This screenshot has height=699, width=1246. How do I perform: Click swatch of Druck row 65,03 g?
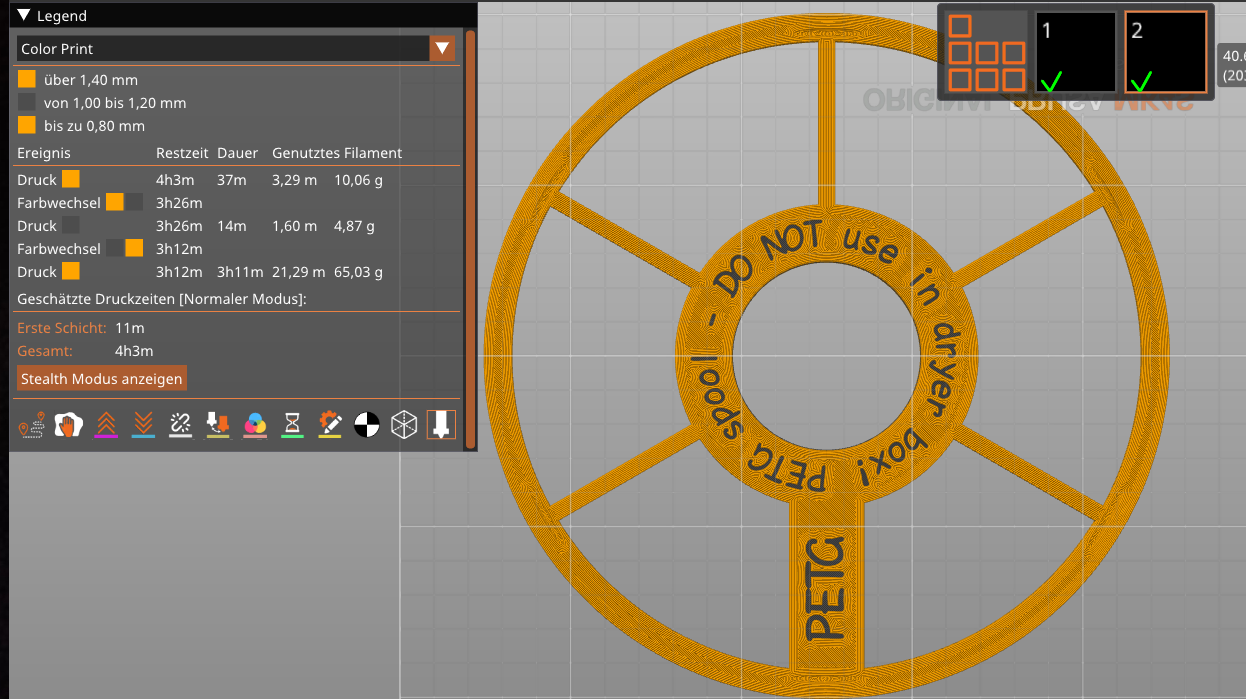point(71,271)
